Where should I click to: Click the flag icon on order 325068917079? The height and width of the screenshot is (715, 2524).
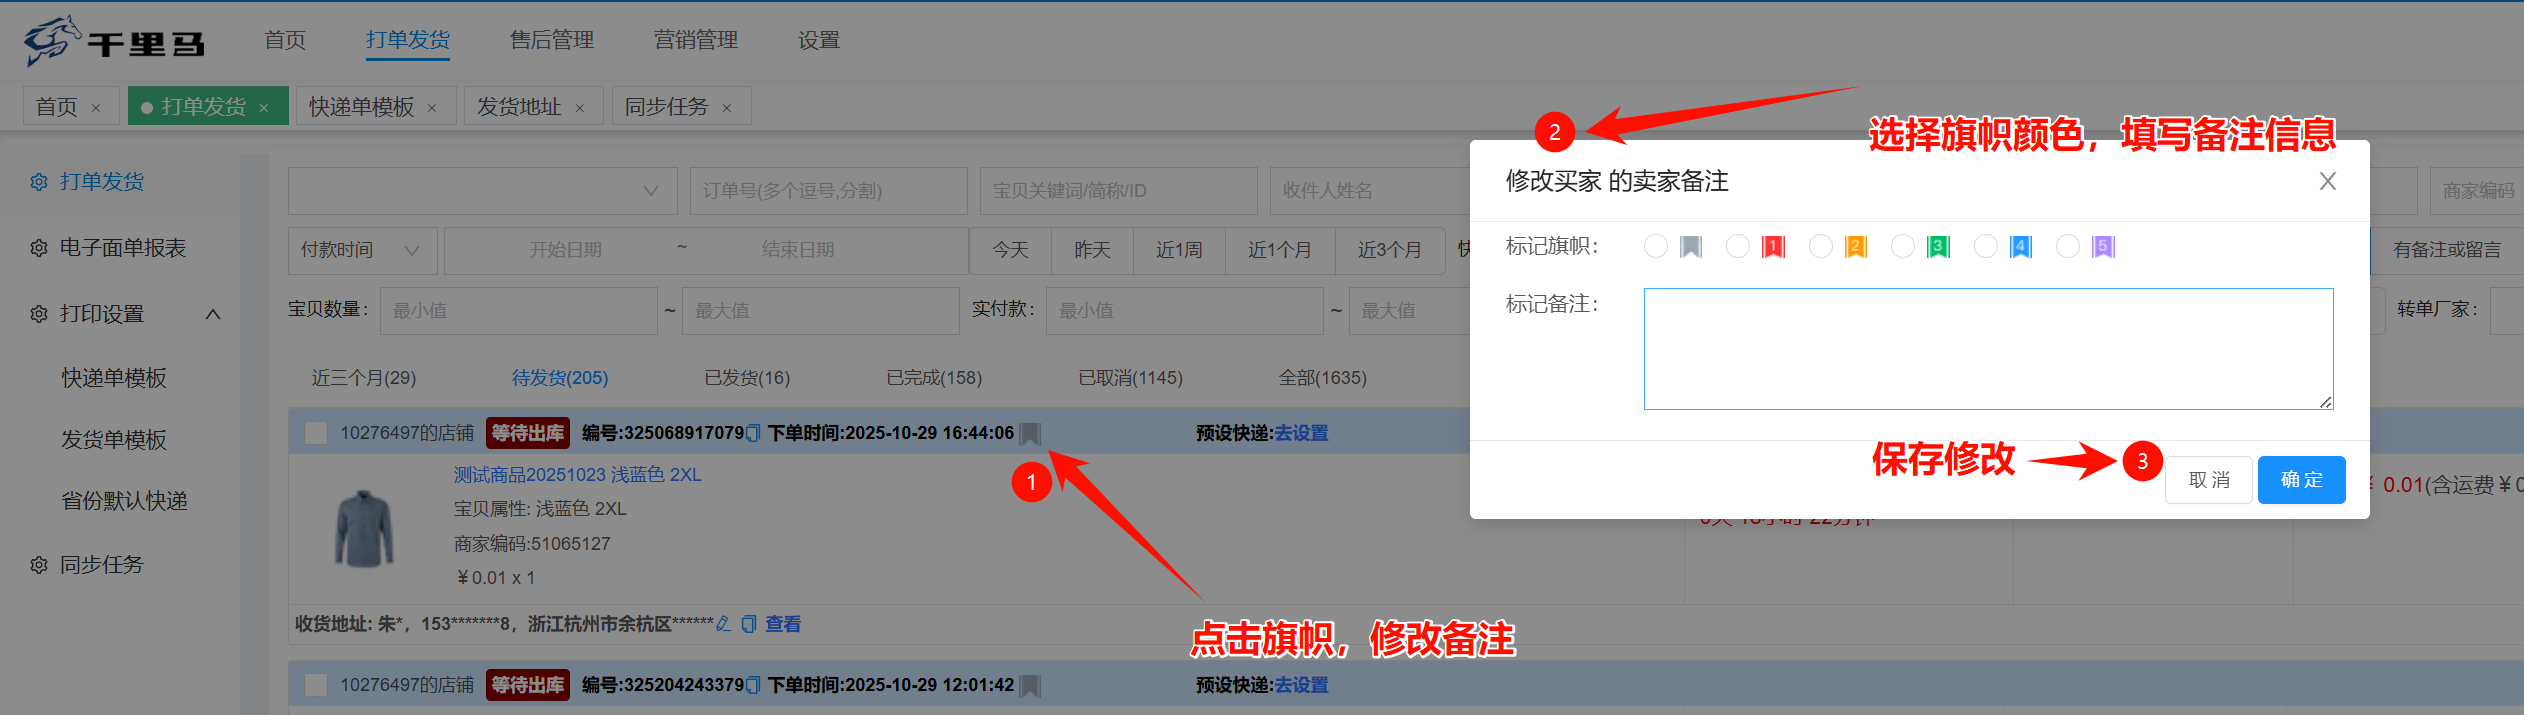[1030, 433]
